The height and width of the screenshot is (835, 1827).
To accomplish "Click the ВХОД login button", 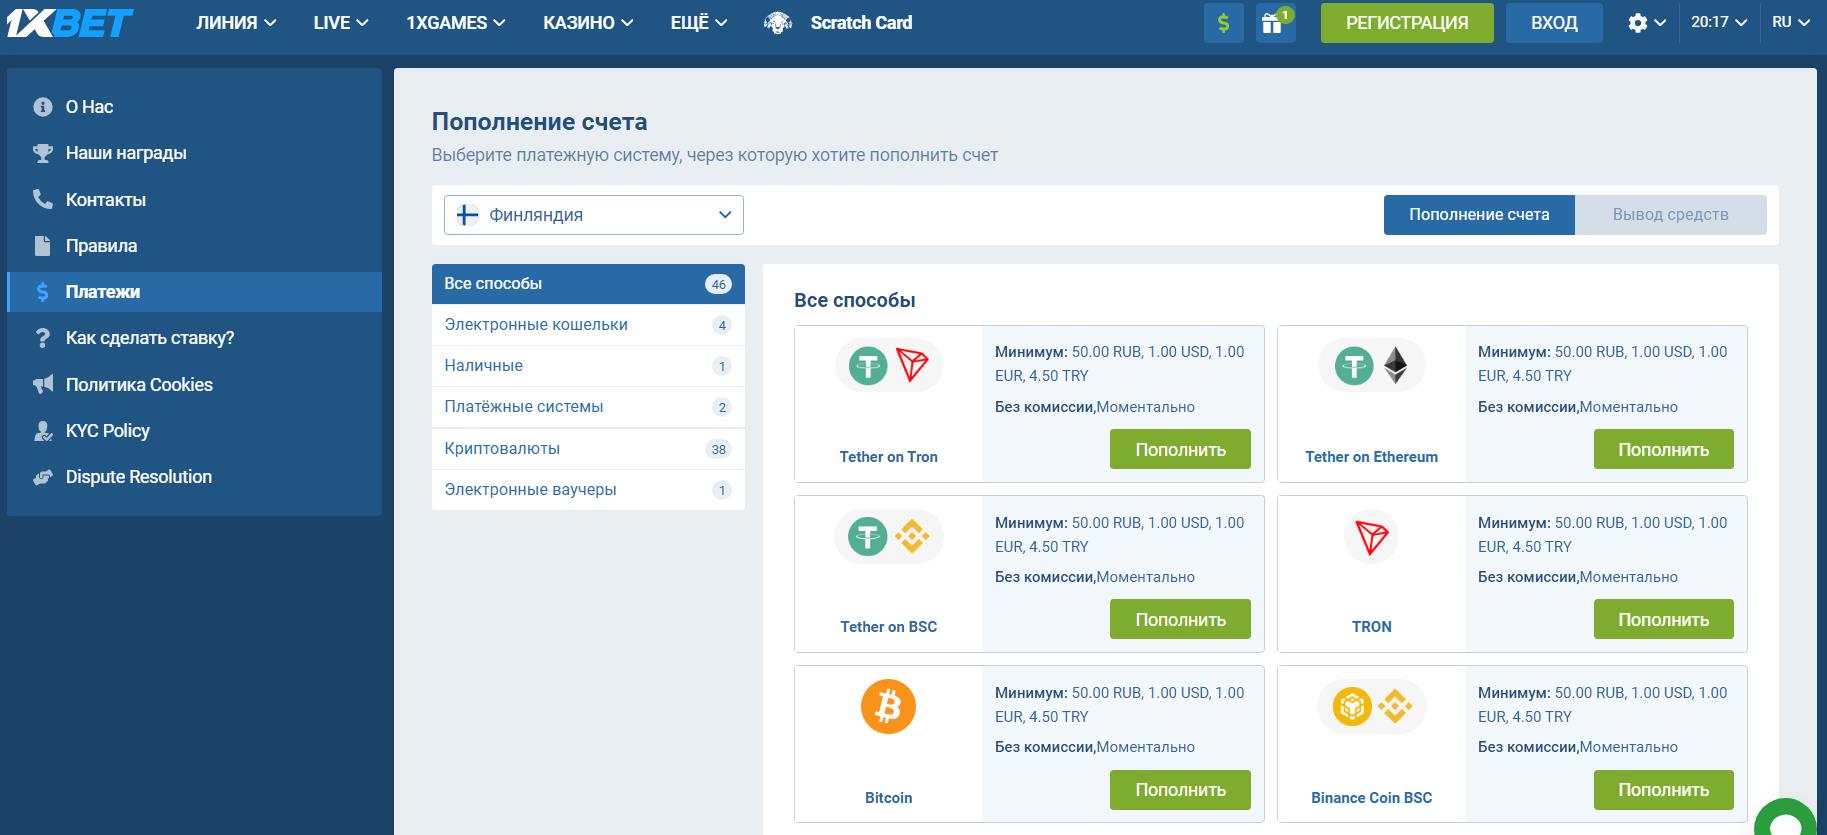I will coord(1553,23).
